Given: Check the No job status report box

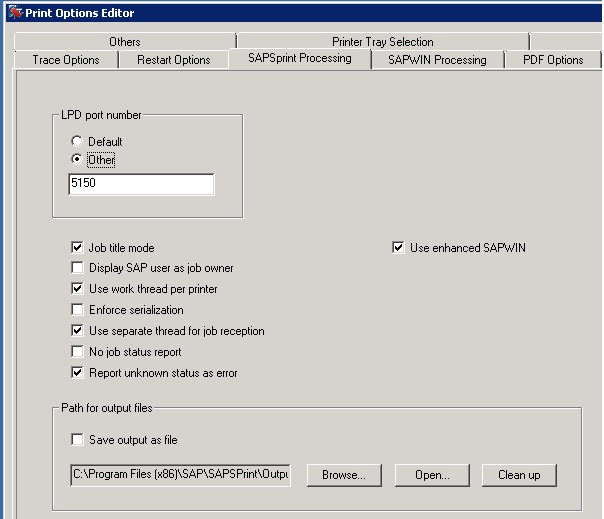Looking at the screenshot, I should click(x=78, y=352).
